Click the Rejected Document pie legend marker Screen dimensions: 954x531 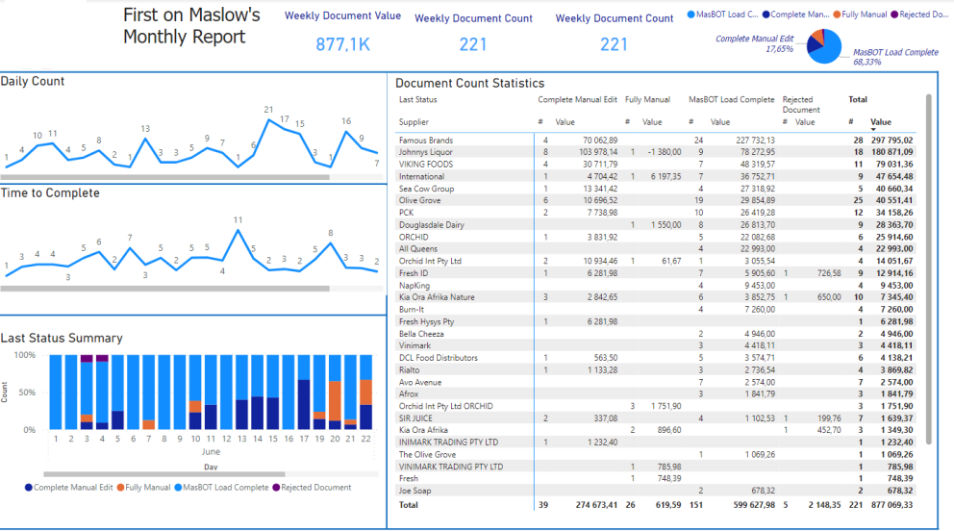(894, 15)
